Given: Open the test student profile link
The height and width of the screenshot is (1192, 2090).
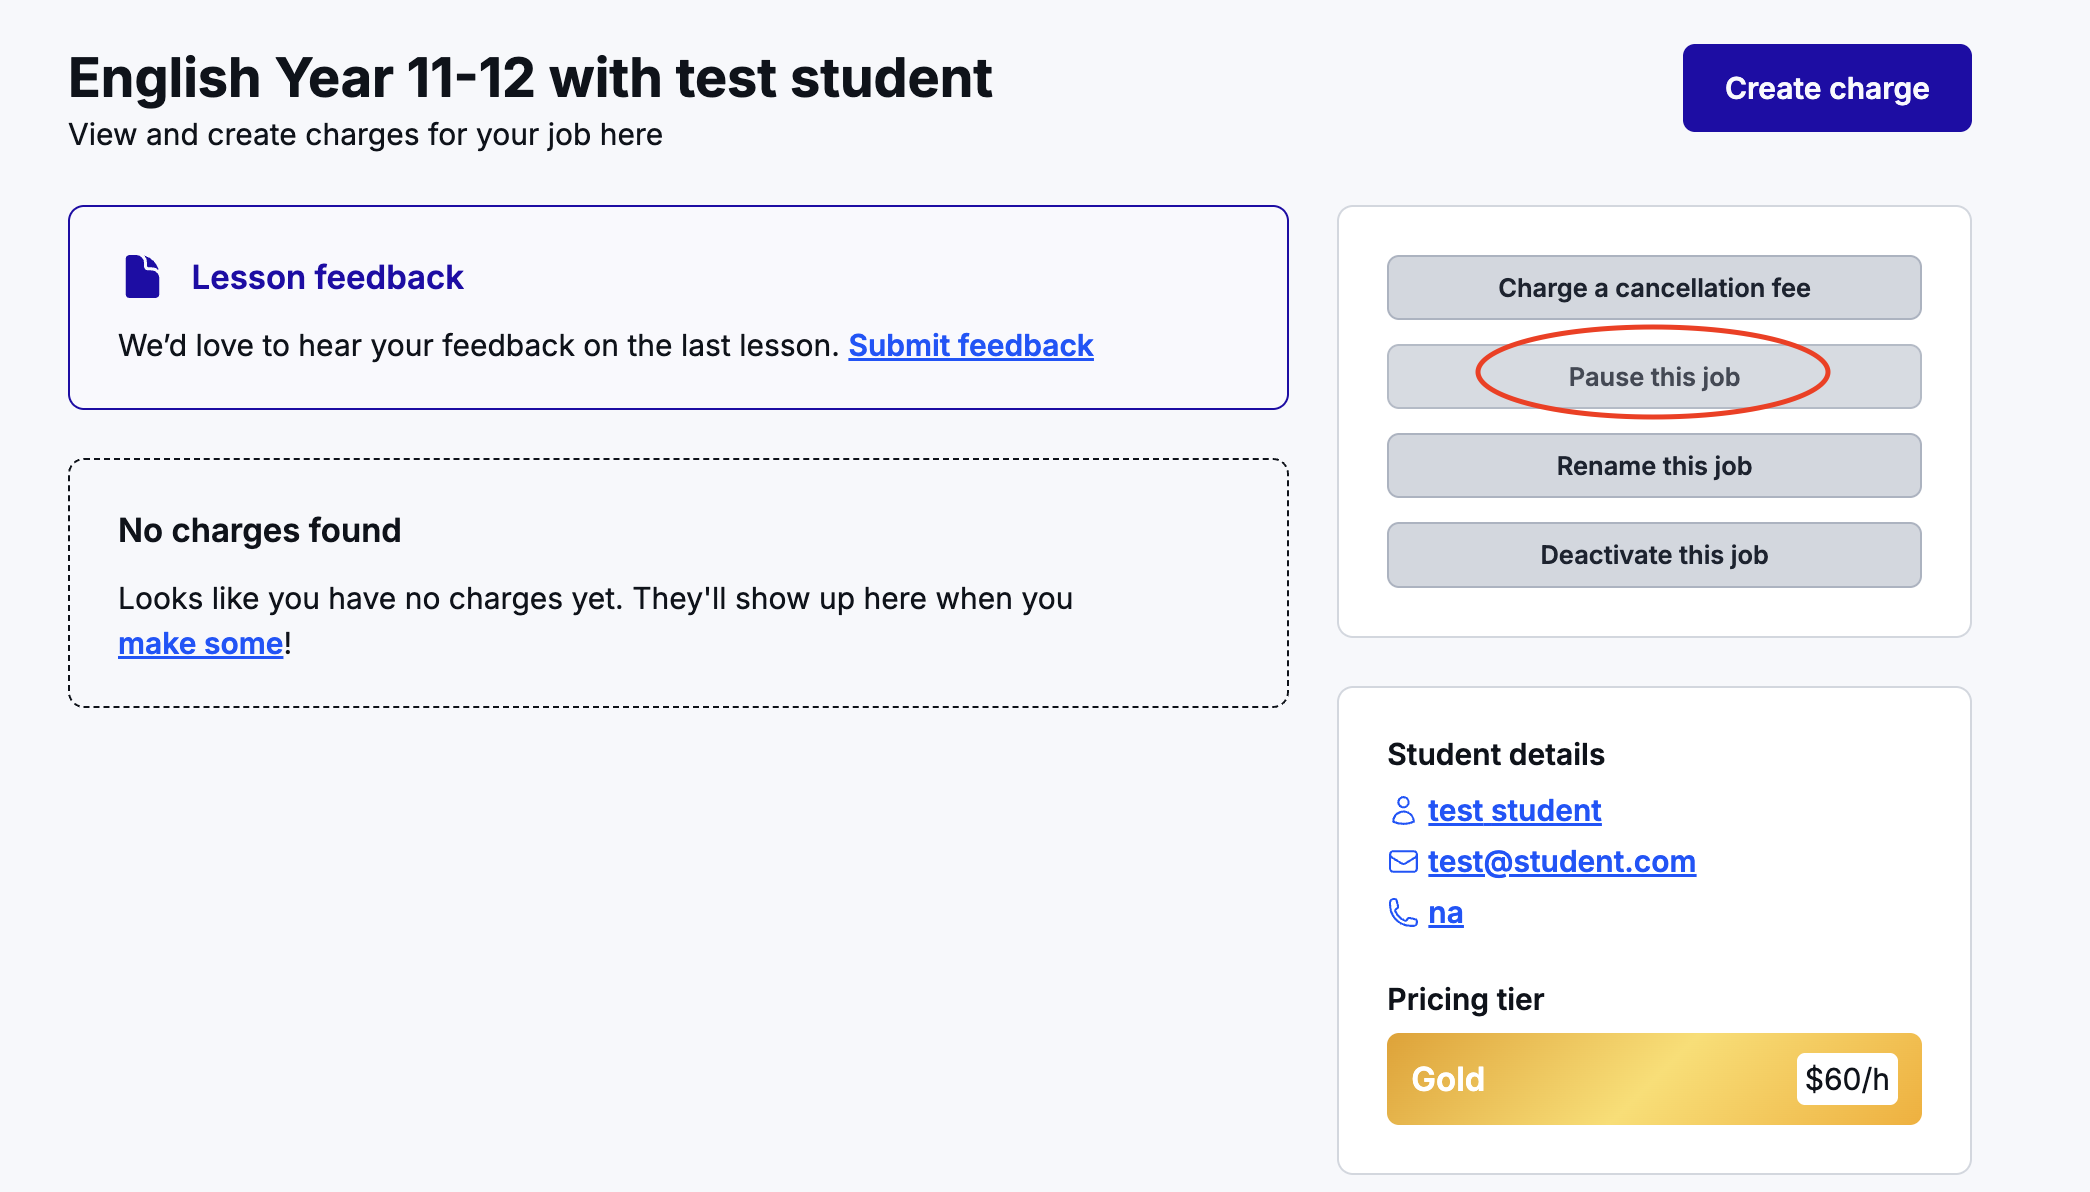Looking at the screenshot, I should [x=1514, y=810].
